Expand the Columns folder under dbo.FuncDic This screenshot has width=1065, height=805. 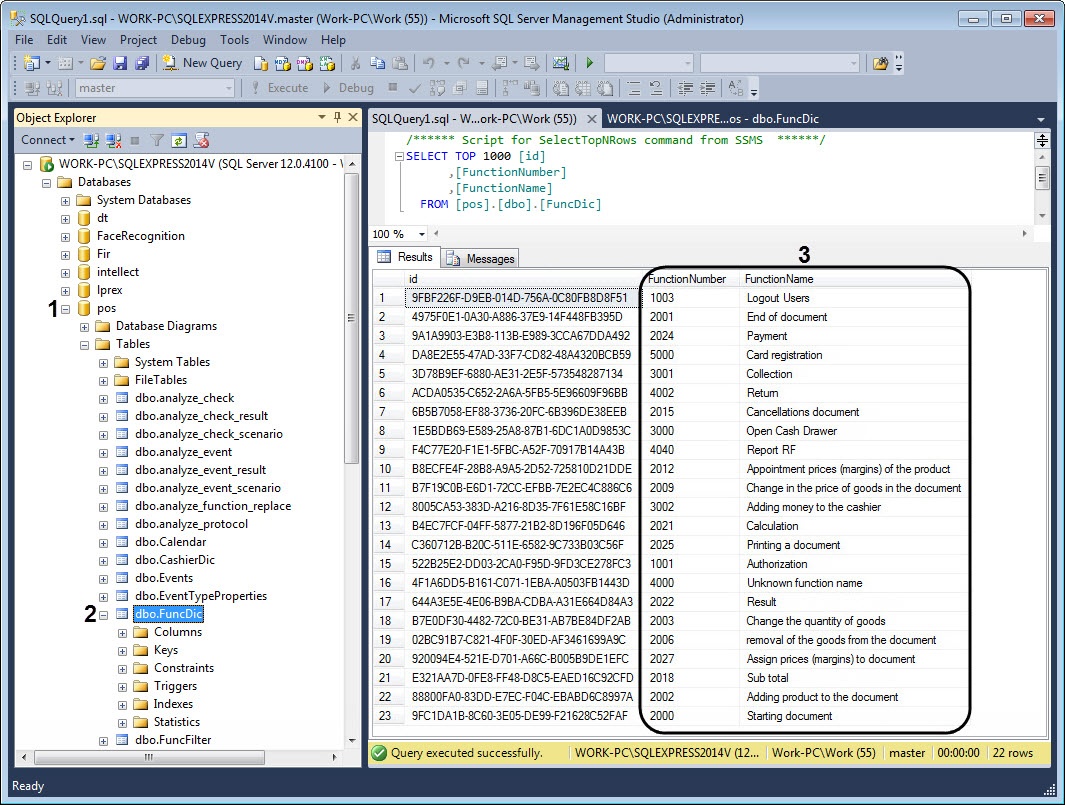tap(123, 632)
